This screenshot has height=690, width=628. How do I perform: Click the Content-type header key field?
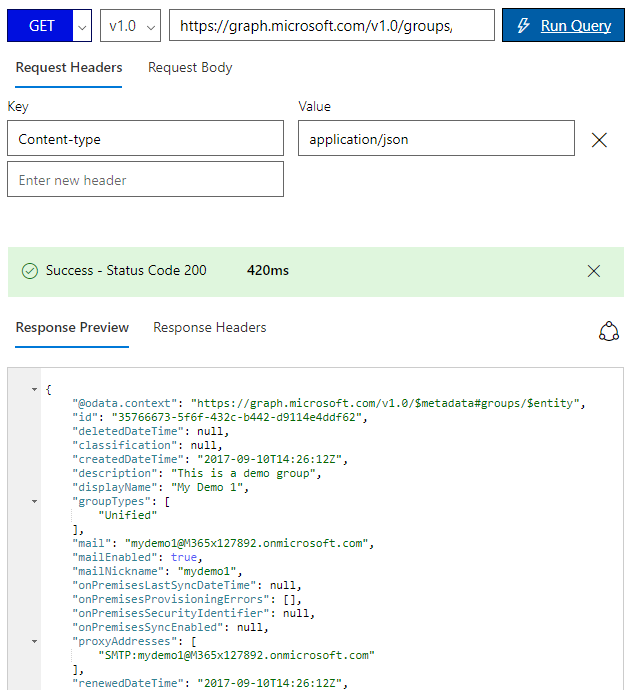[x=145, y=139]
